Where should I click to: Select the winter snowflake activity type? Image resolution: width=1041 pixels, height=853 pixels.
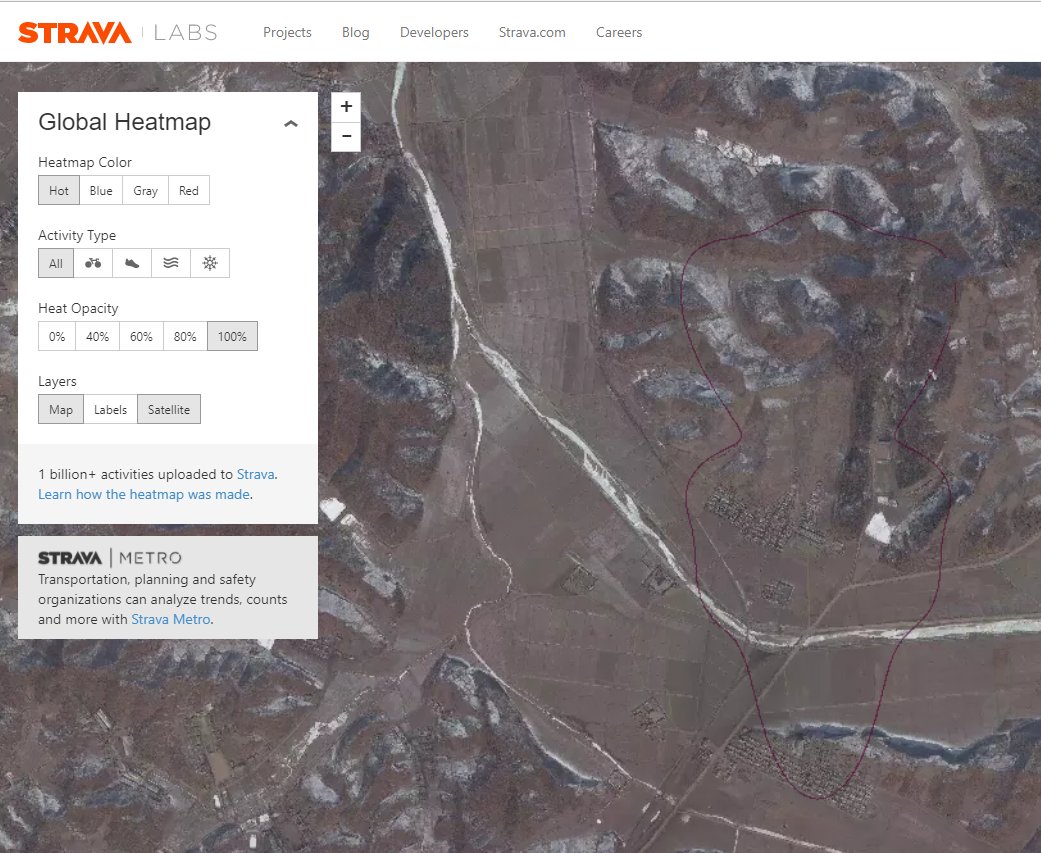[x=210, y=263]
